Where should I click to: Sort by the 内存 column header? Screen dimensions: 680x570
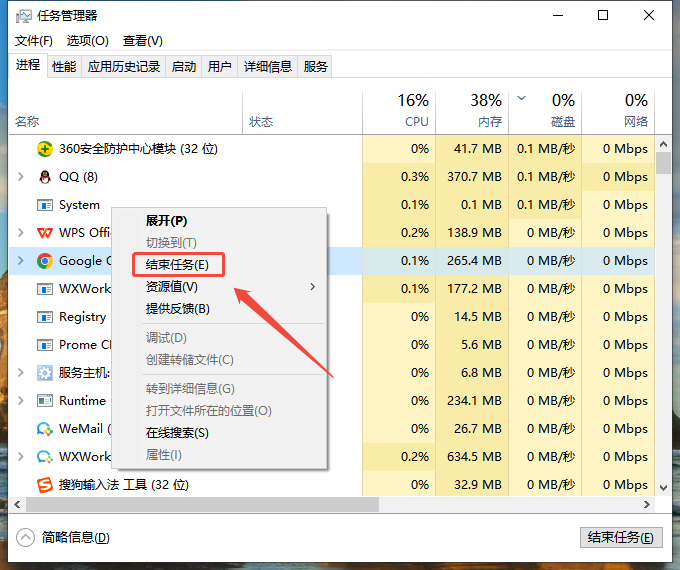point(472,113)
